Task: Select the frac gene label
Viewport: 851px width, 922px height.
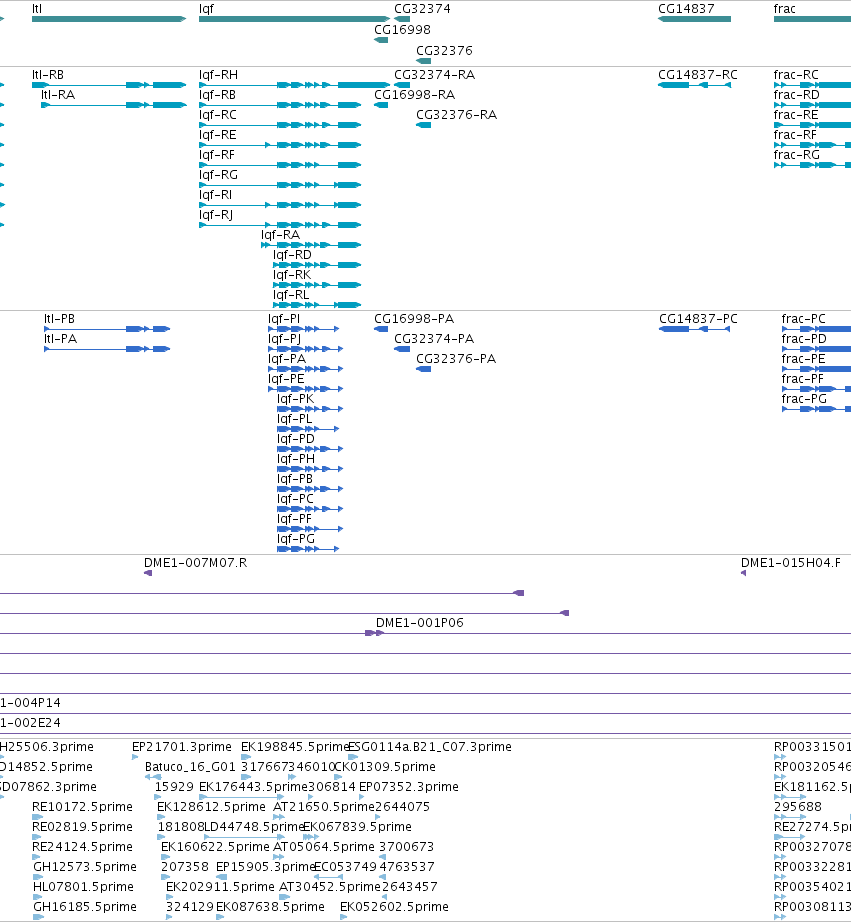Action: [785, 9]
